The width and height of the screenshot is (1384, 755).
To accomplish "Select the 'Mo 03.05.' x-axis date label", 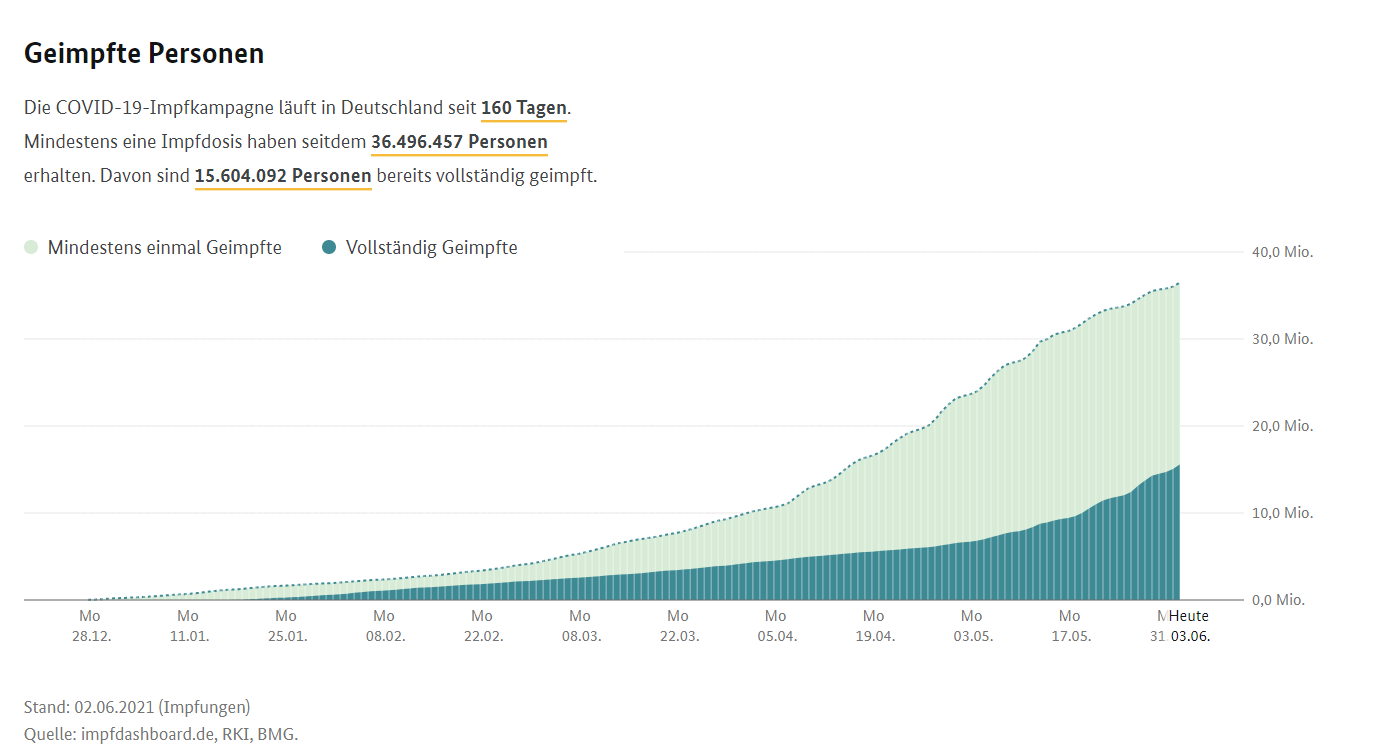I will [971, 626].
